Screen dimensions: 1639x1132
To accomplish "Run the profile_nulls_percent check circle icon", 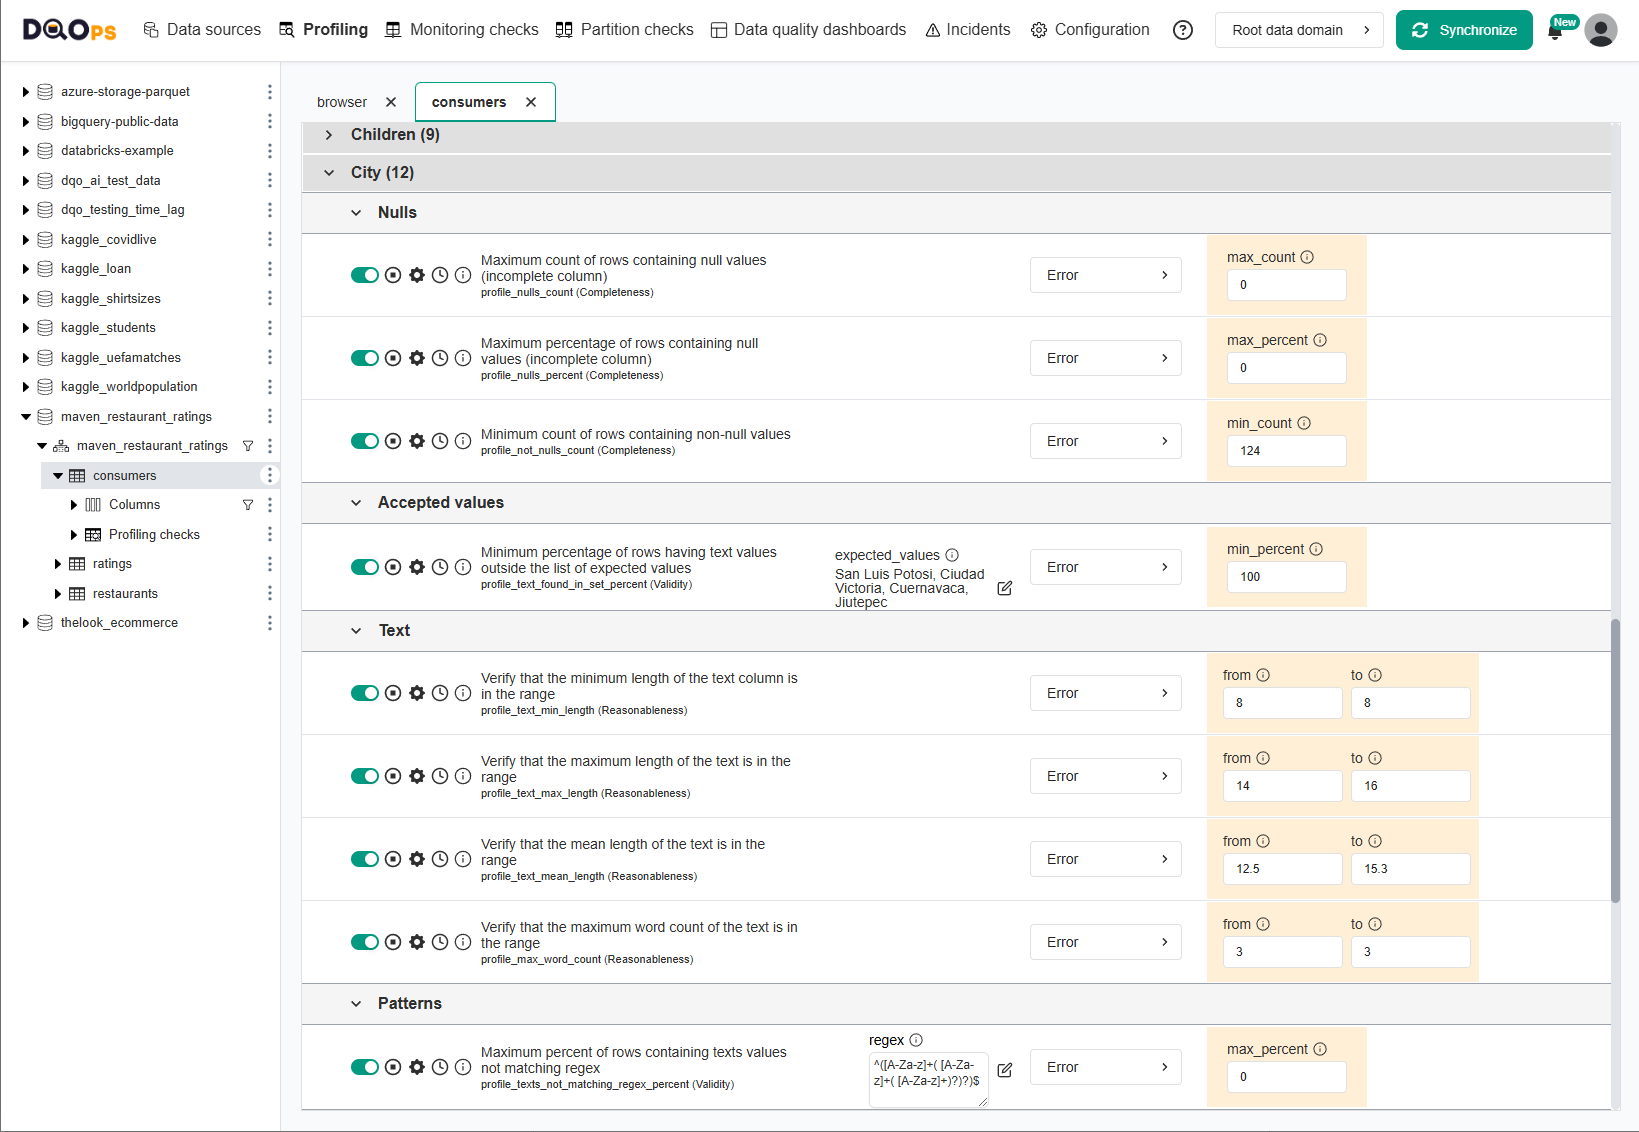I will 393,358.
